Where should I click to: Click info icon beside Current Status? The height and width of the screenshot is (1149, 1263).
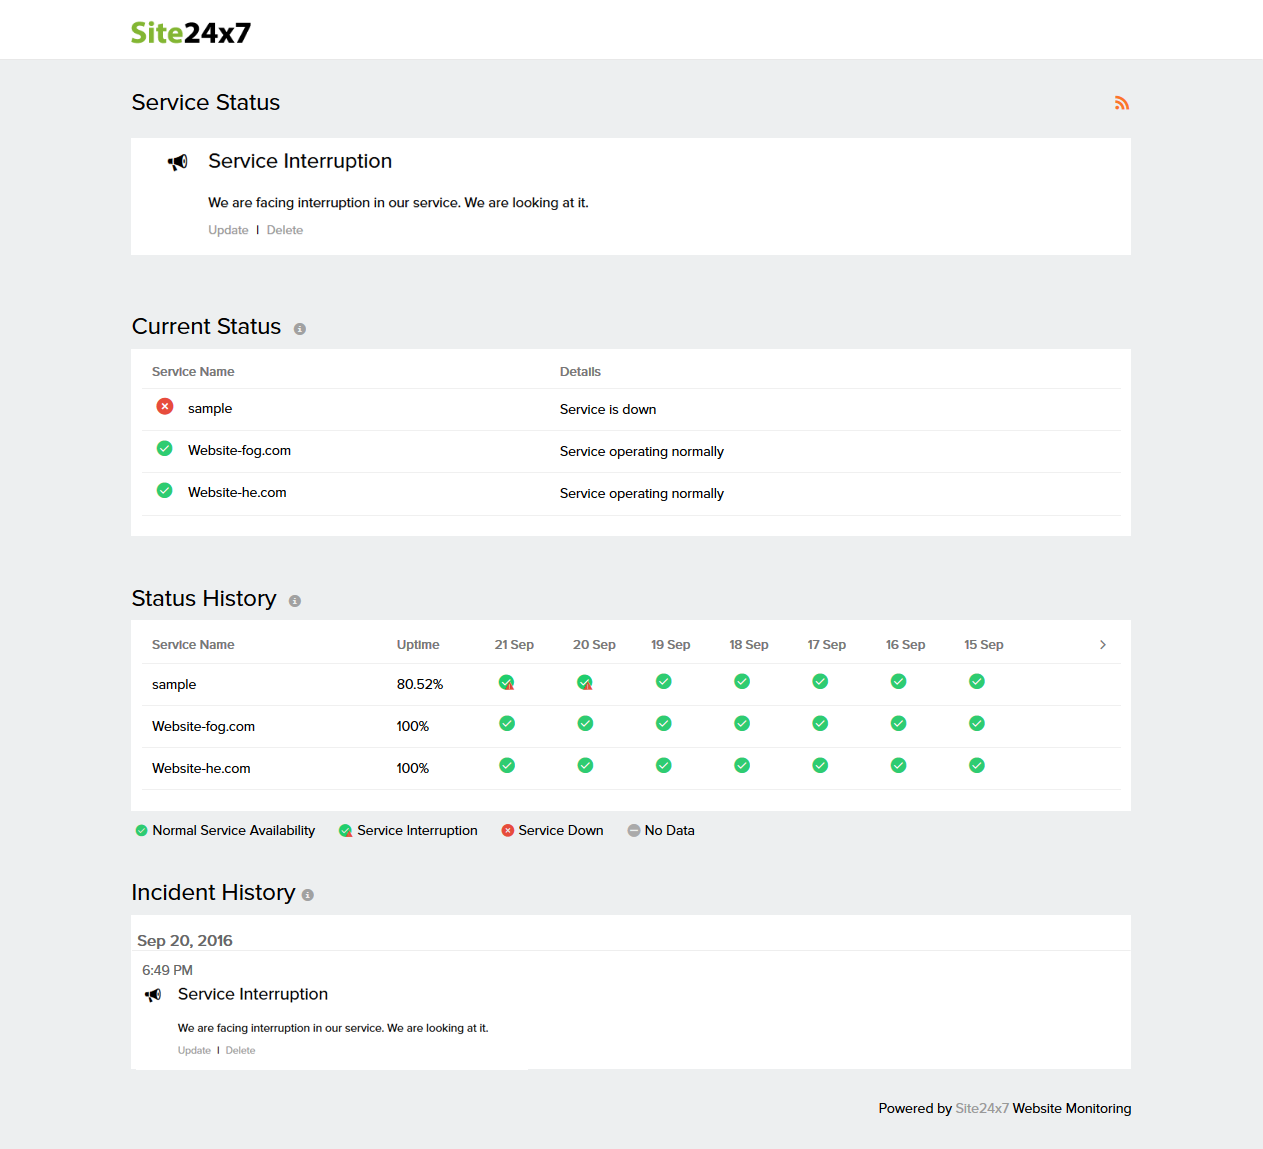(x=300, y=329)
